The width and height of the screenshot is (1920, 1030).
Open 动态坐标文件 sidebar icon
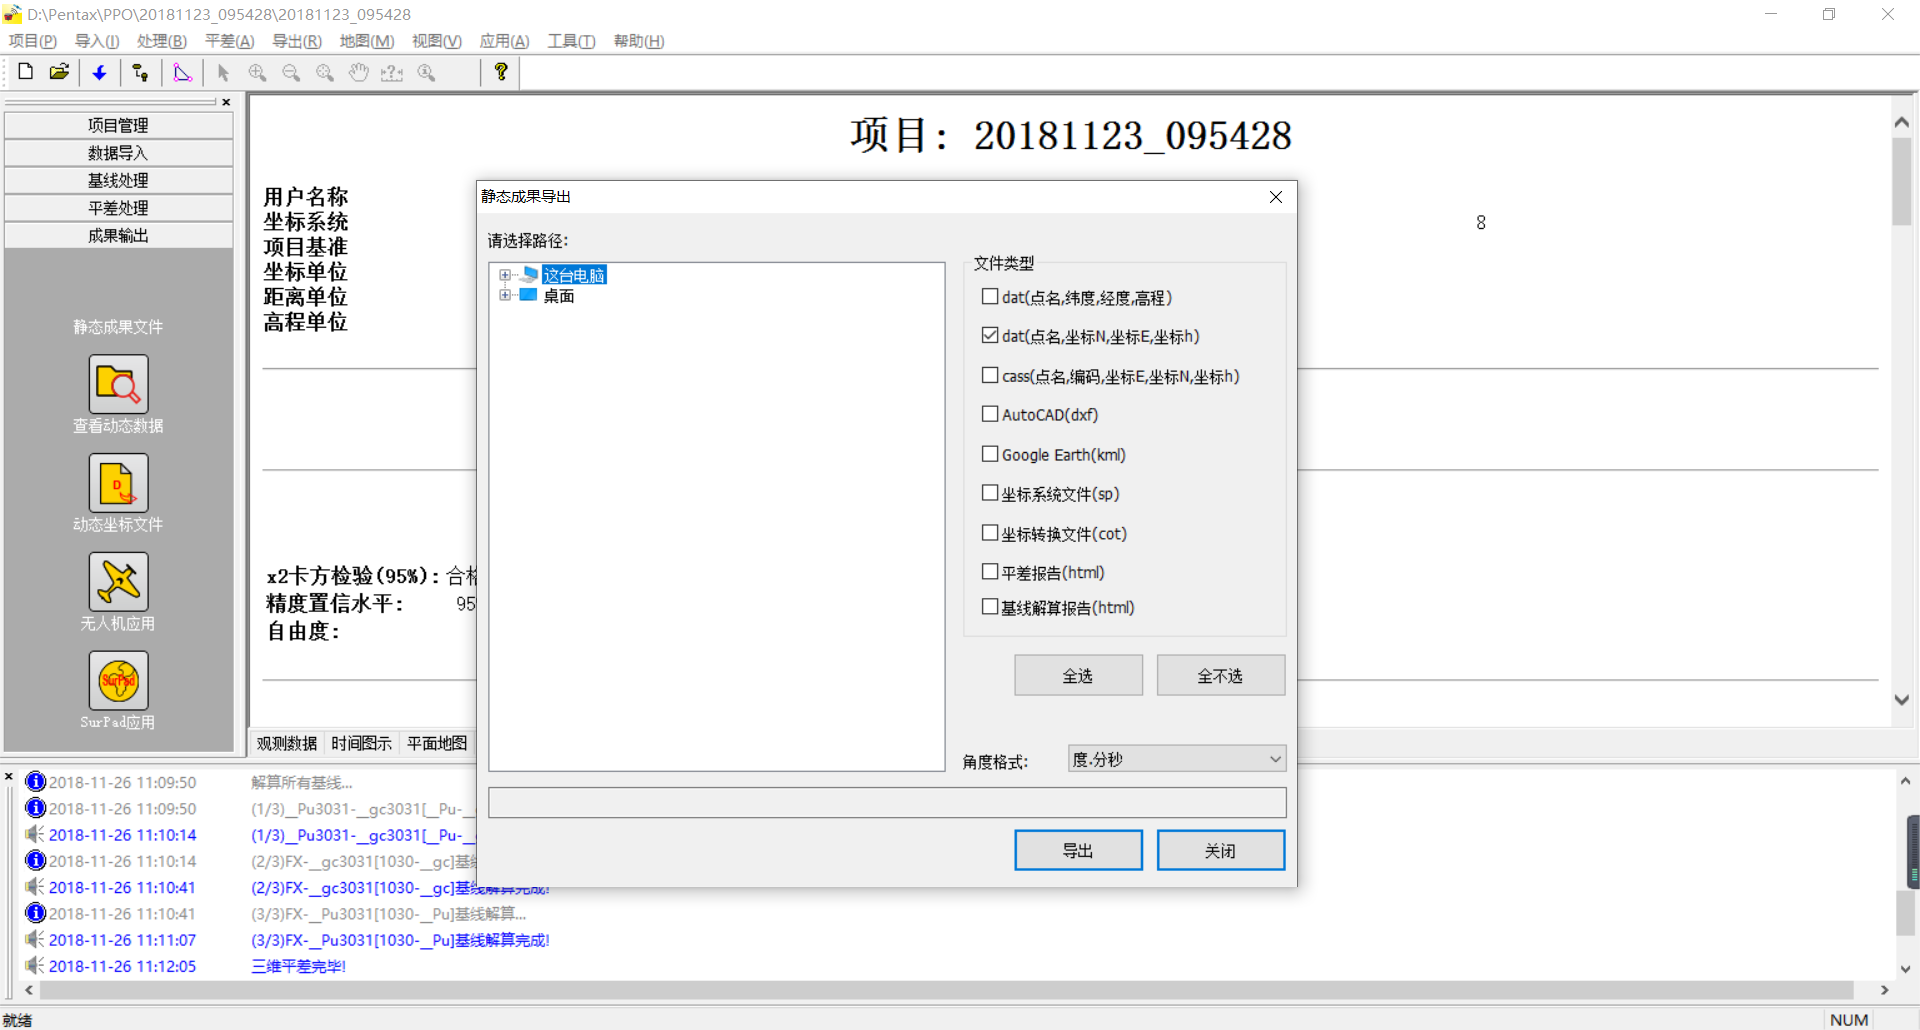(118, 483)
